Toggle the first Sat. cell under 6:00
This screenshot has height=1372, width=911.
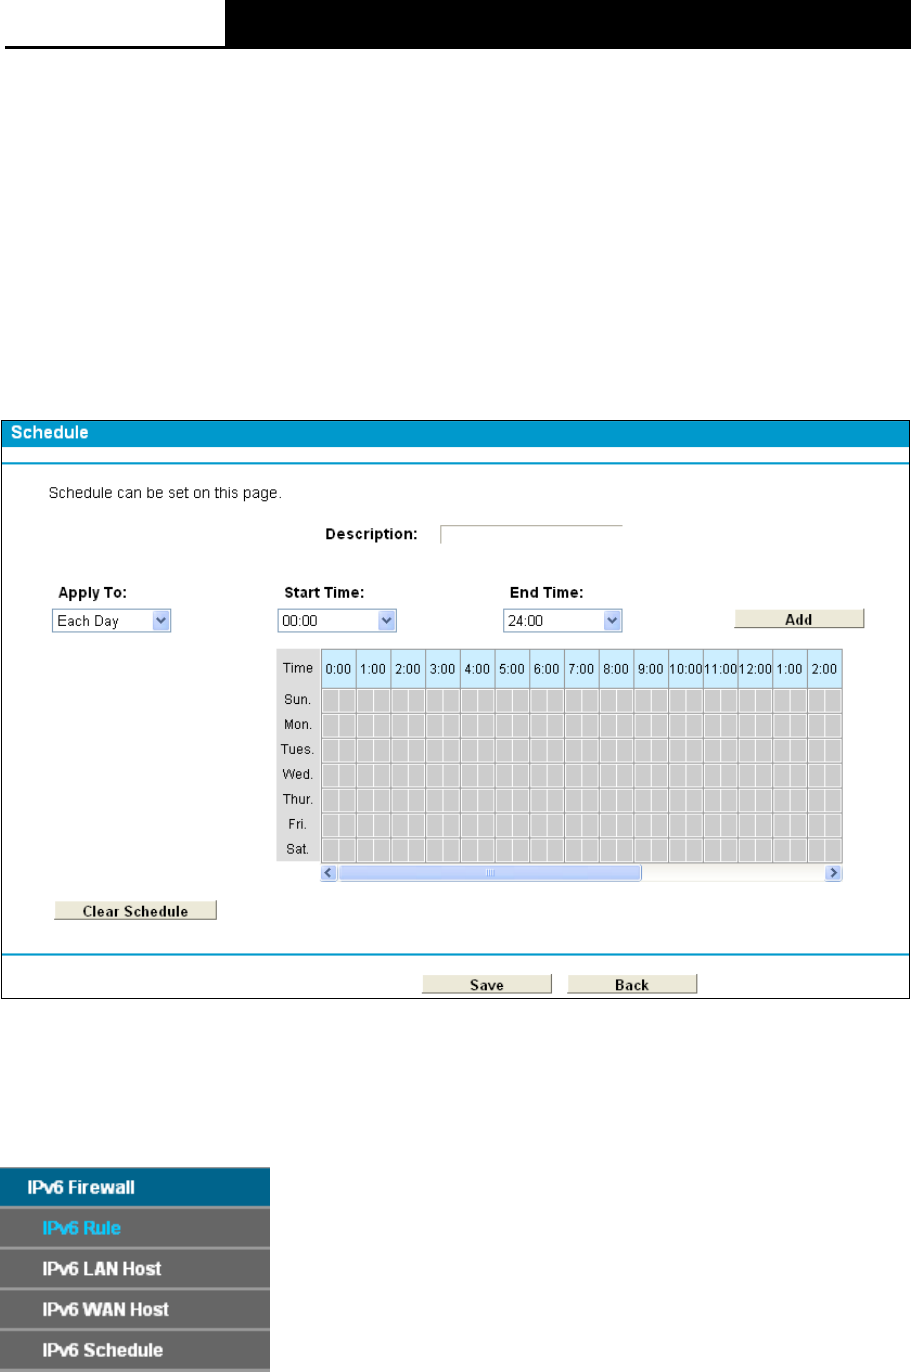coord(539,850)
